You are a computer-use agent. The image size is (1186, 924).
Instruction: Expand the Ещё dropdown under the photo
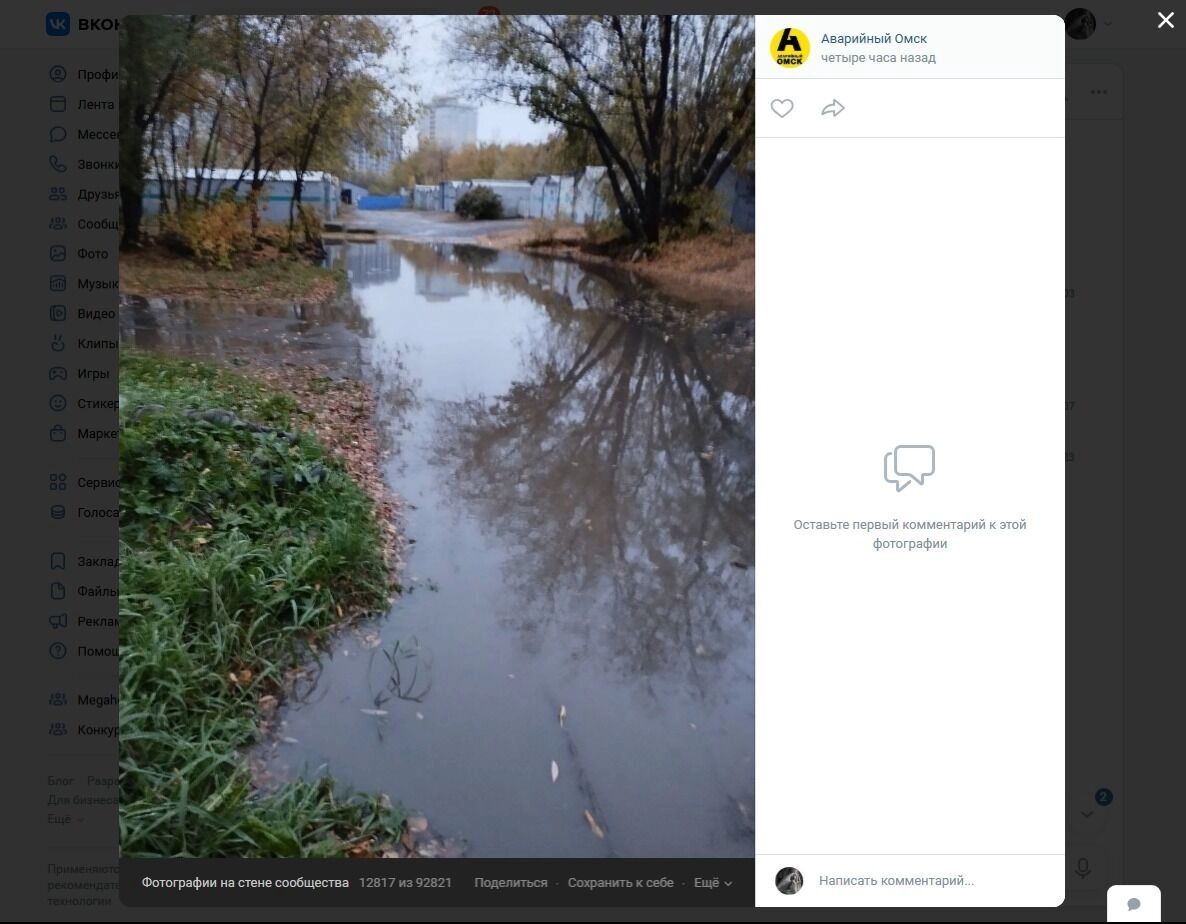pos(712,883)
